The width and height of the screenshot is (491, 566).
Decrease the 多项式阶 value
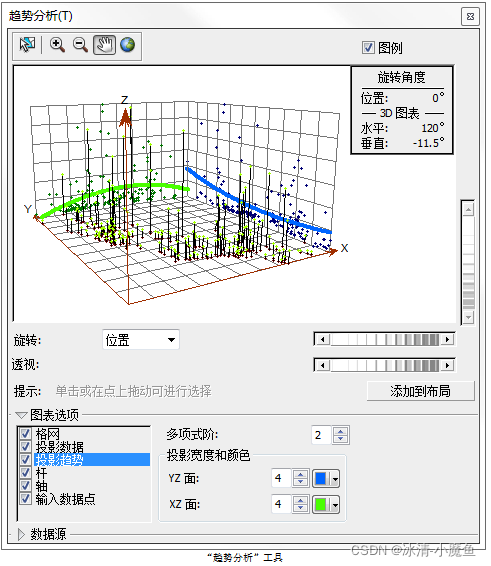click(340, 439)
